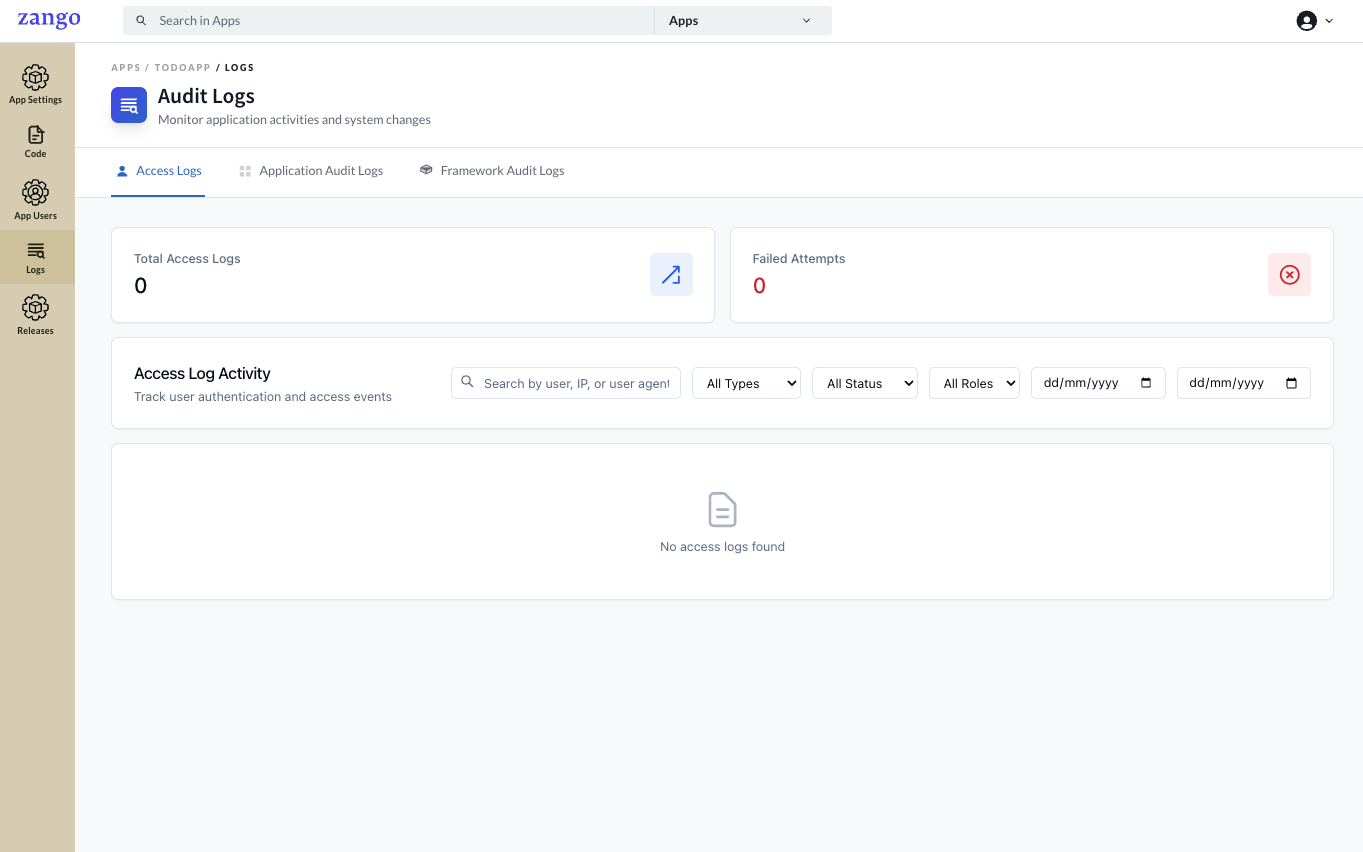The width and height of the screenshot is (1363, 852).
Task: Open calendar picker on first date field
Action: click(x=1146, y=383)
